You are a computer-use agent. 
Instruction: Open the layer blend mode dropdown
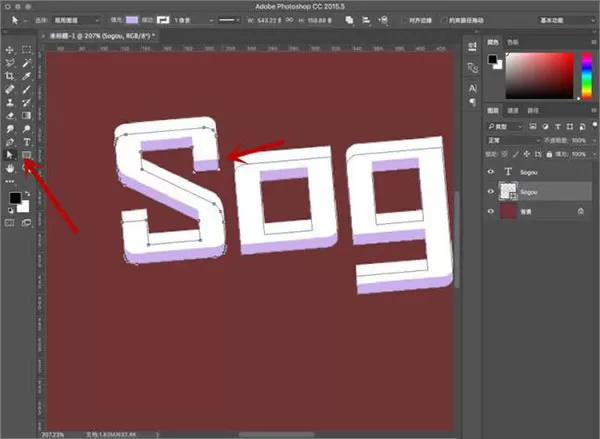(514, 140)
